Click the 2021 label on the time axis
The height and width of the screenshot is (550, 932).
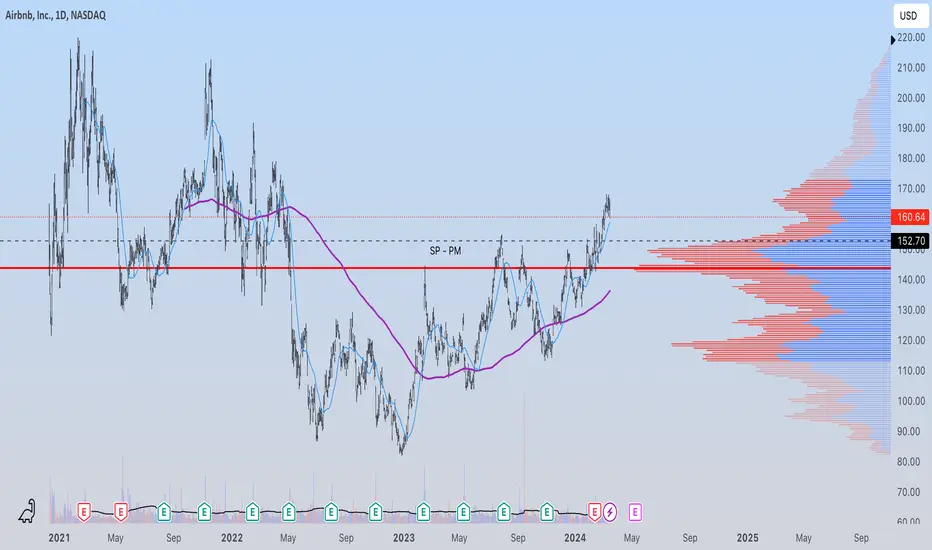point(59,538)
